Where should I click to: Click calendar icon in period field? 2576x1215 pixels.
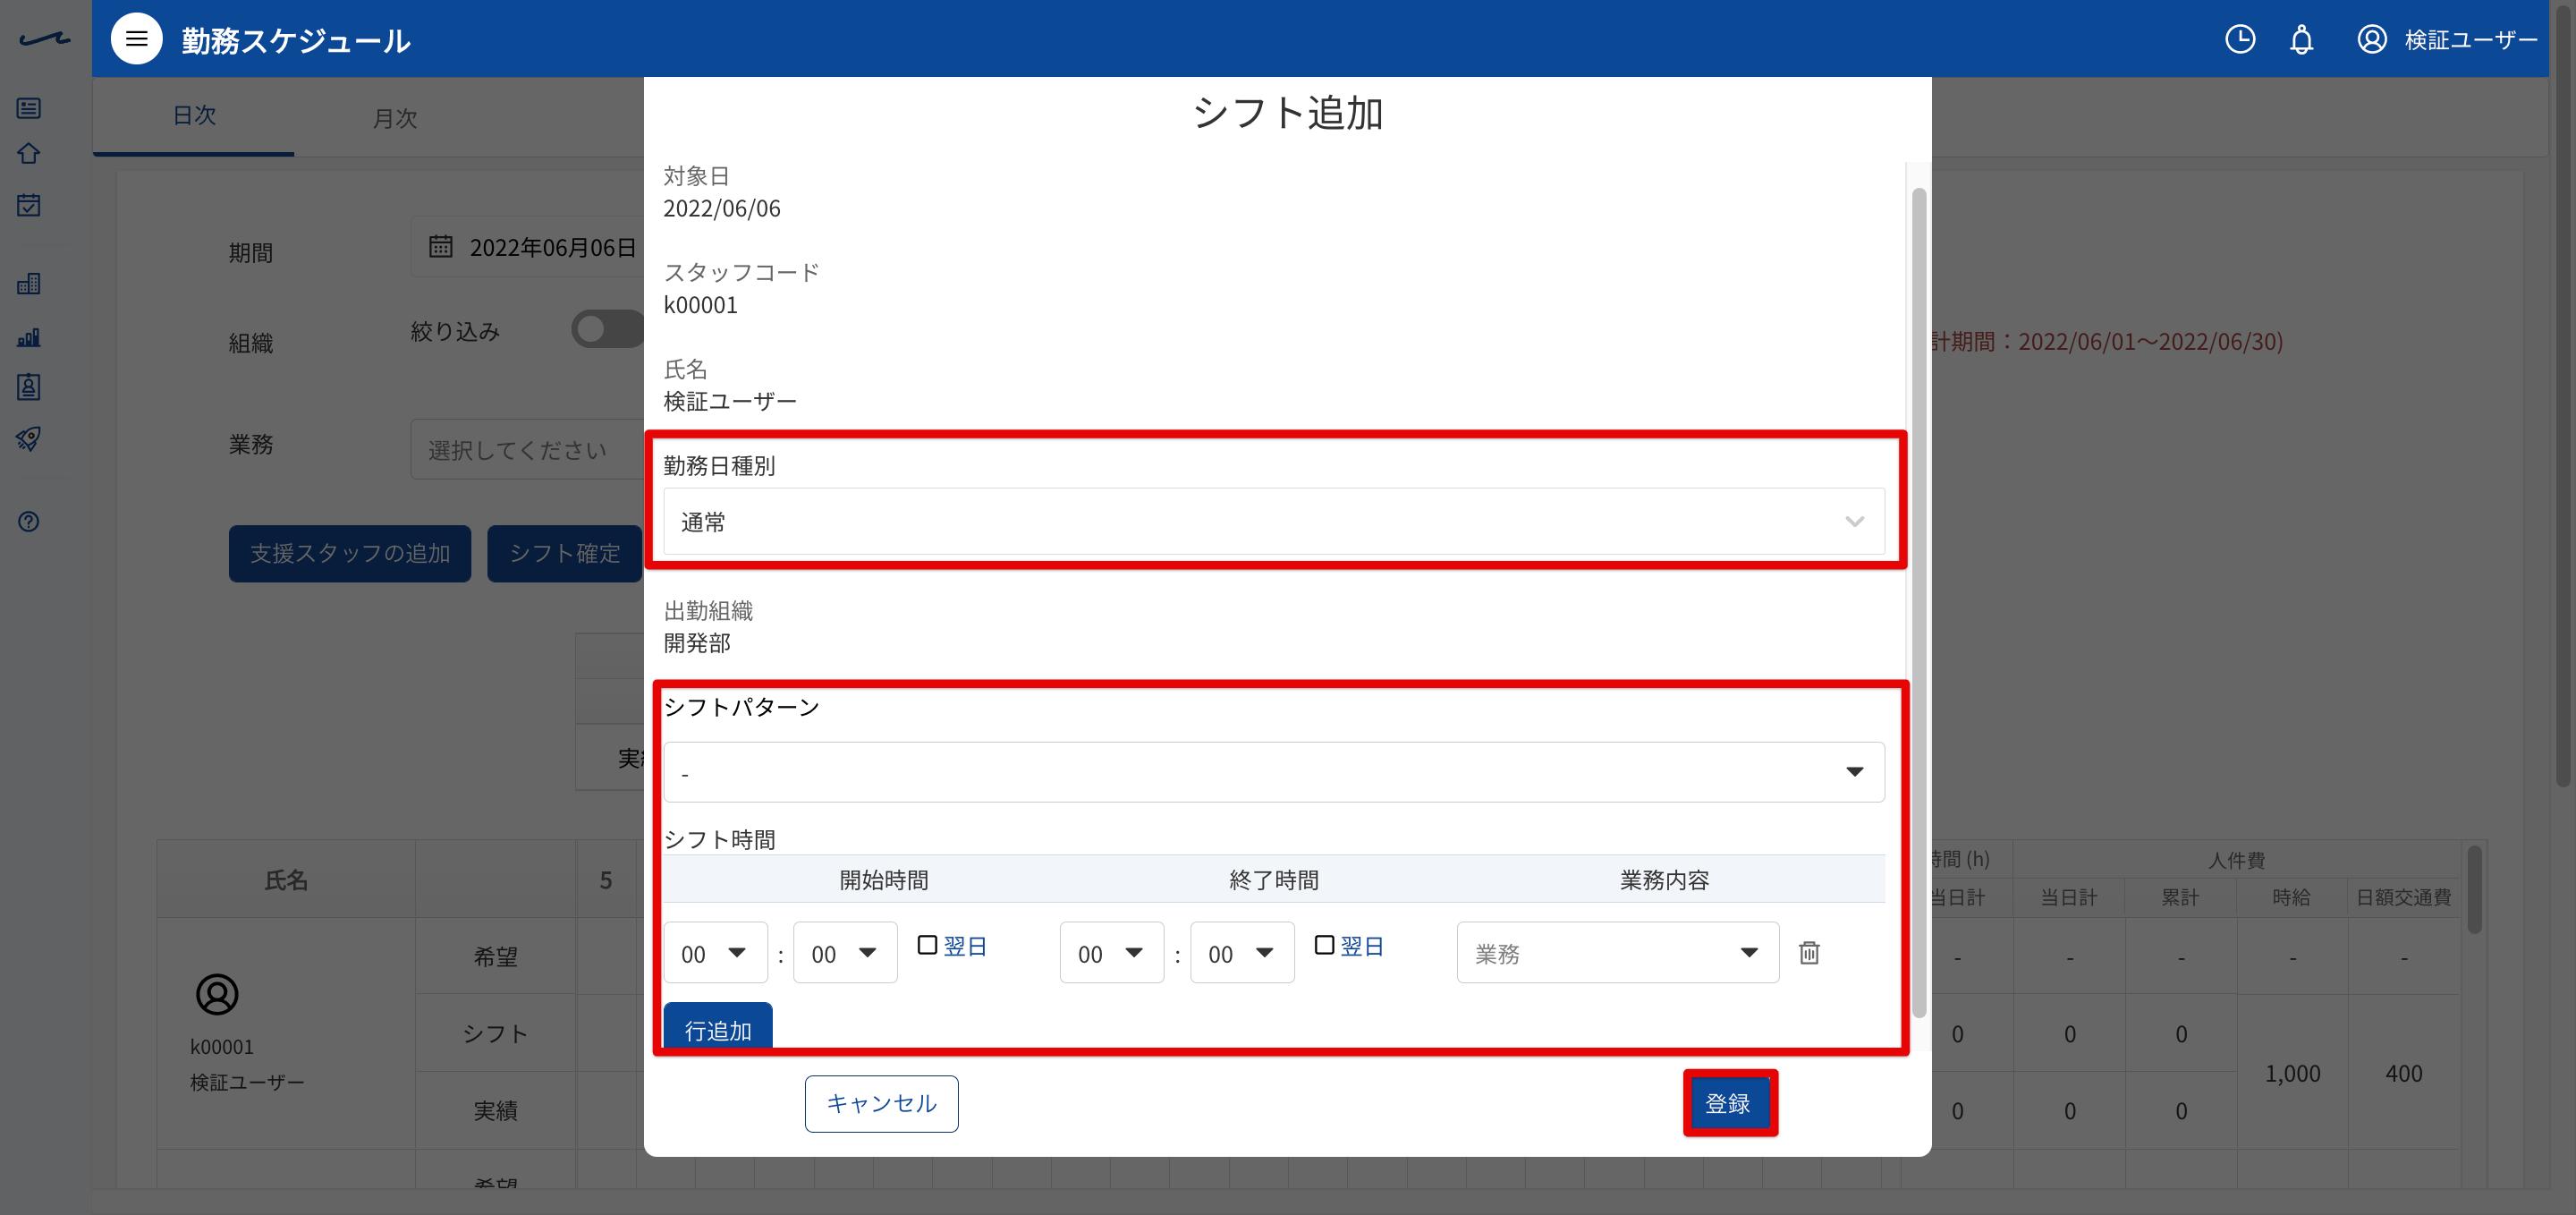point(441,246)
